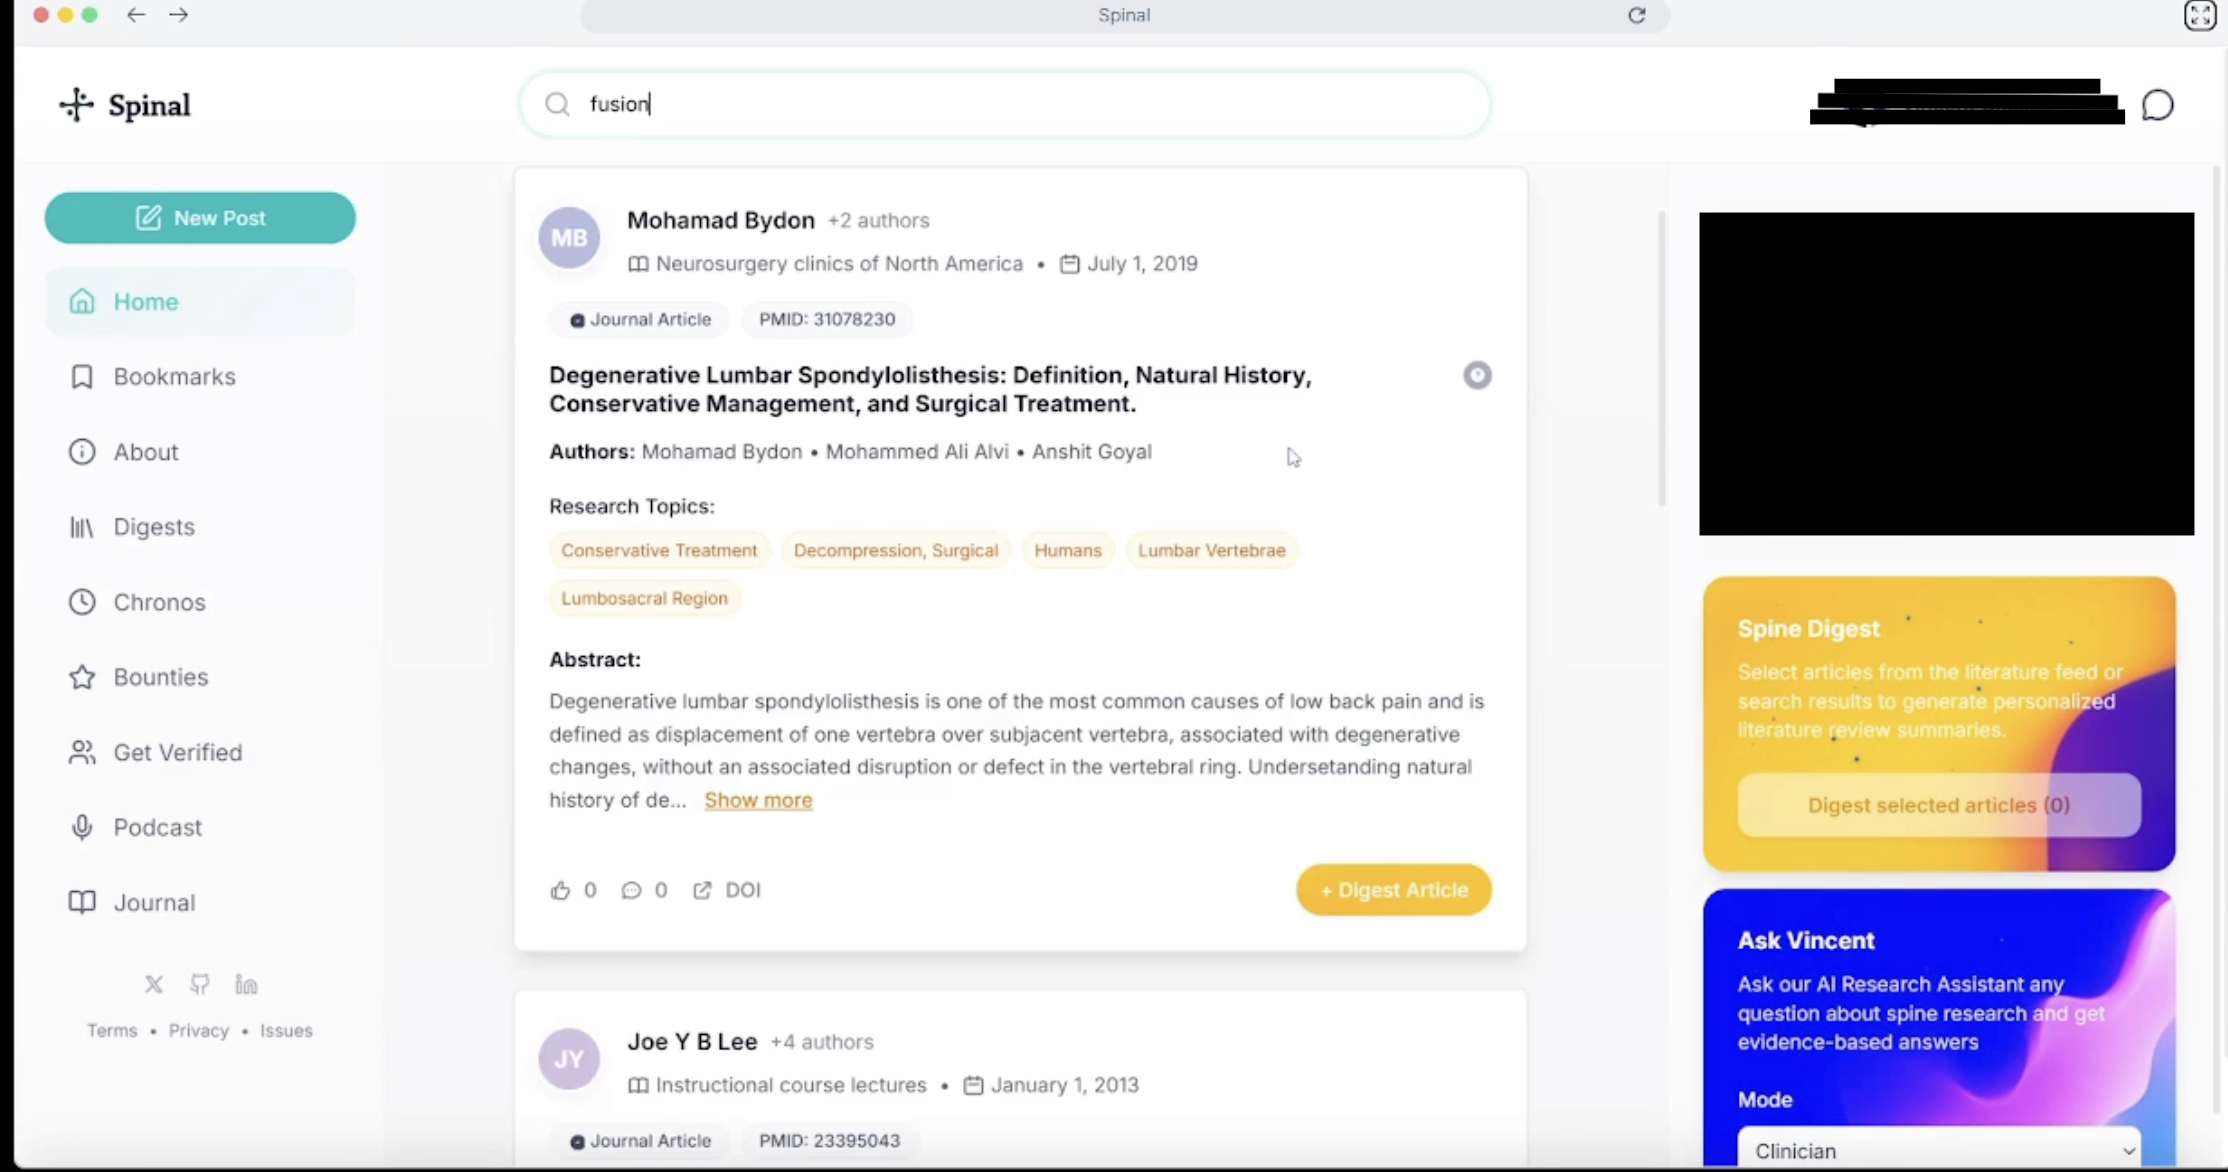This screenshot has width=2228, height=1172.
Task: Click the search magnifier icon
Action: point(557,104)
